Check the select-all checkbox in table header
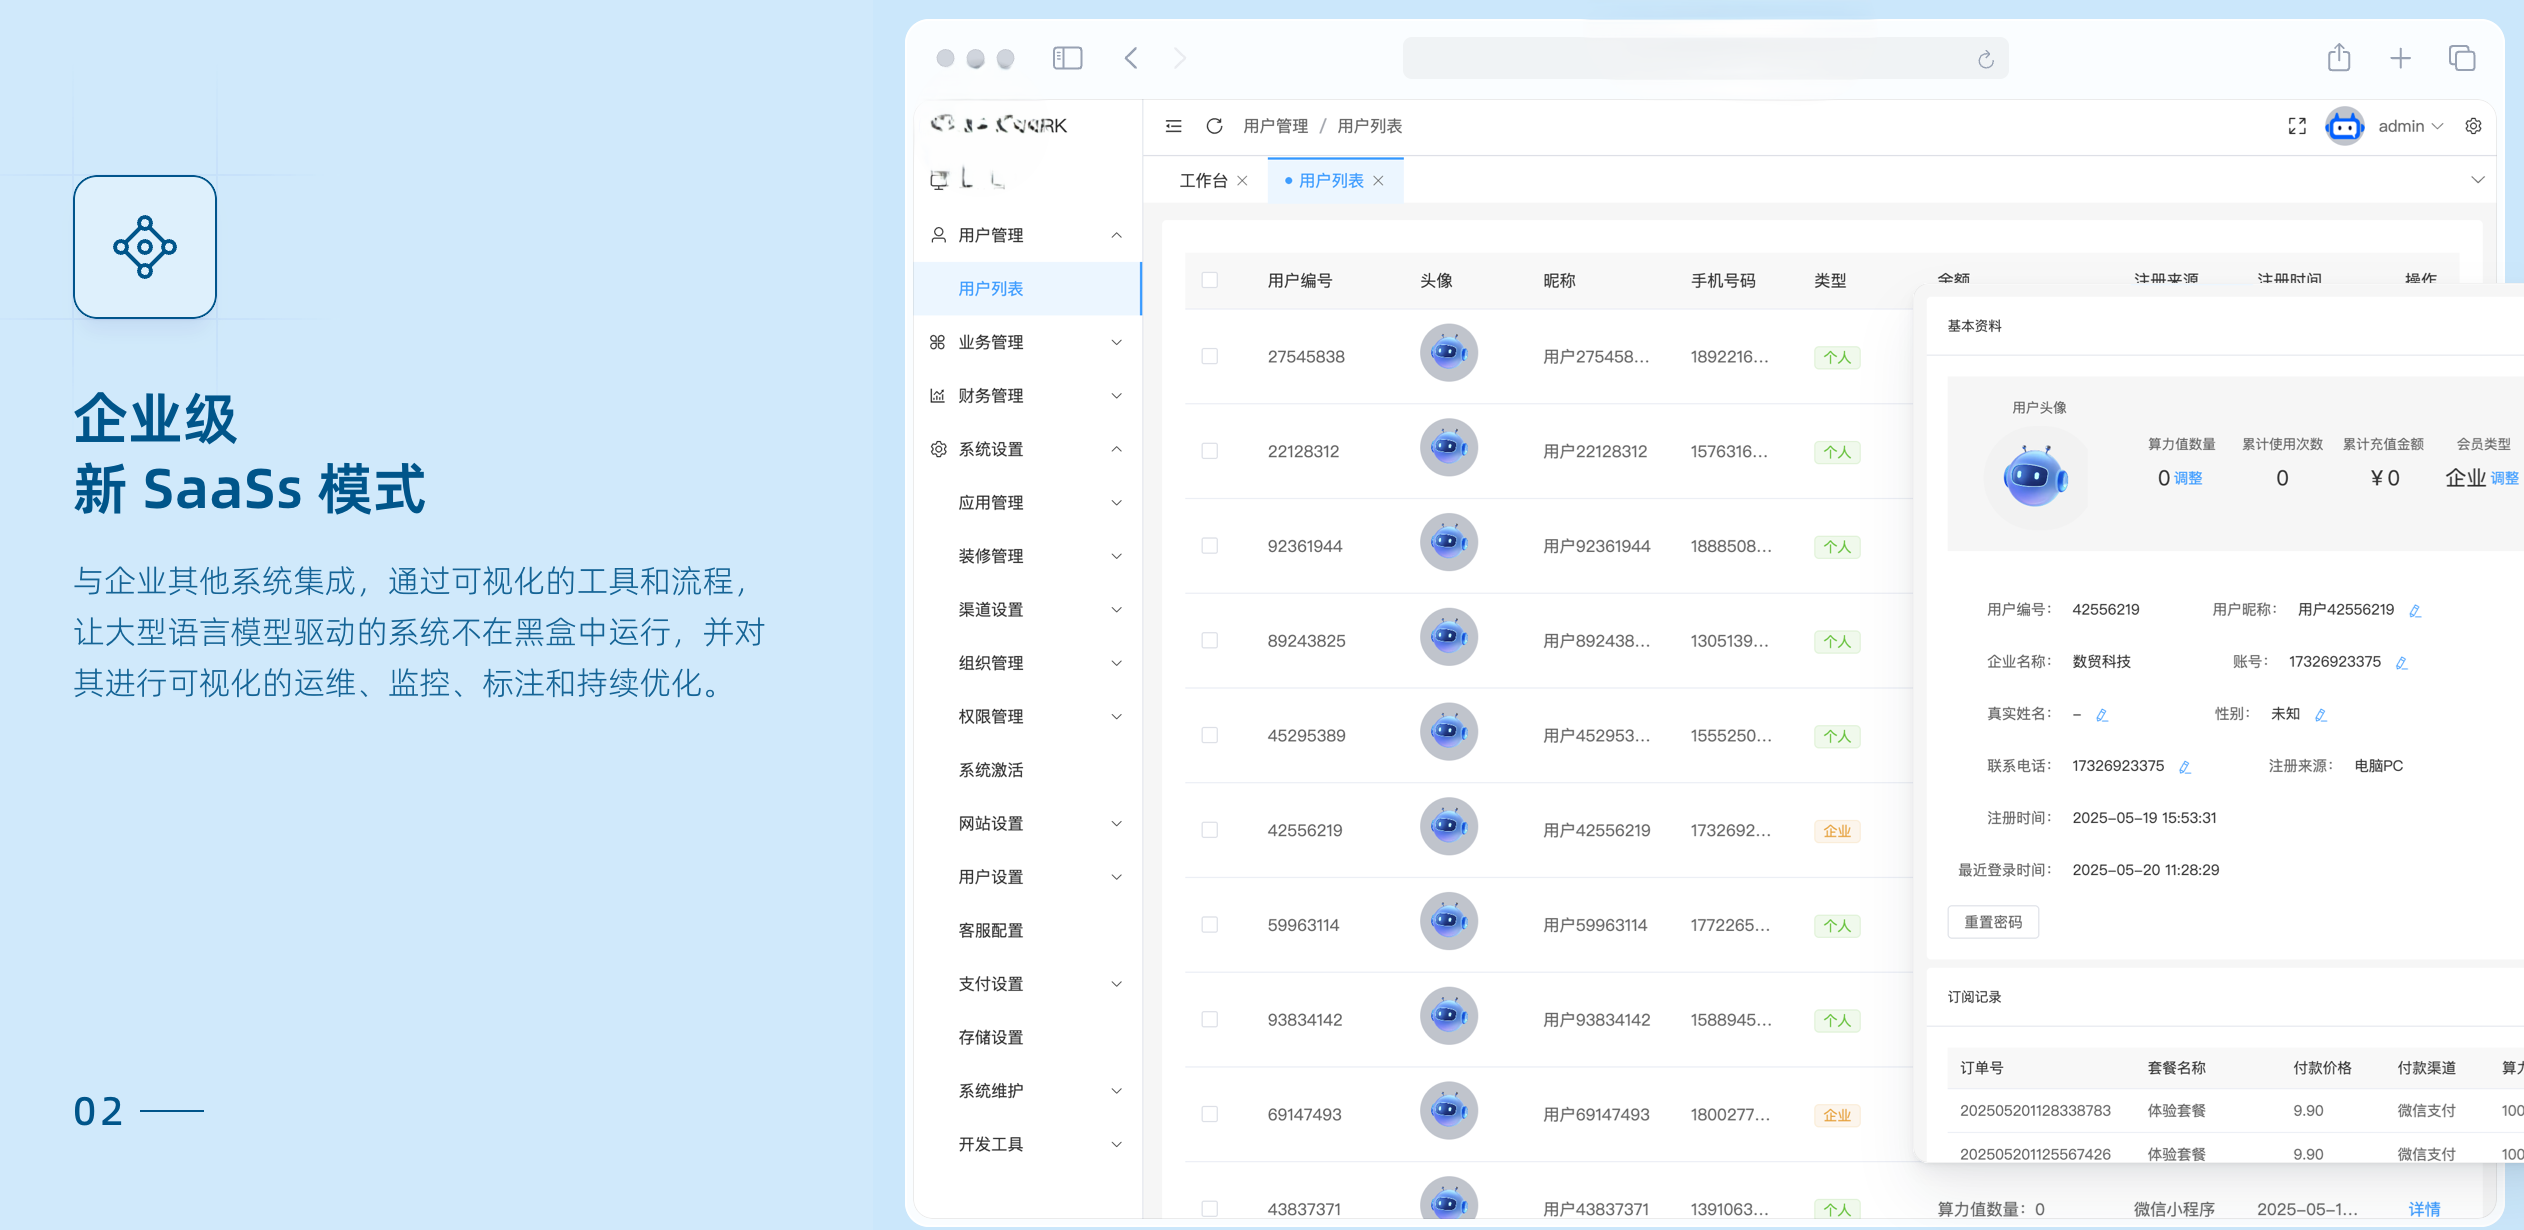Viewport: 2524px width, 1230px height. tap(1210, 281)
